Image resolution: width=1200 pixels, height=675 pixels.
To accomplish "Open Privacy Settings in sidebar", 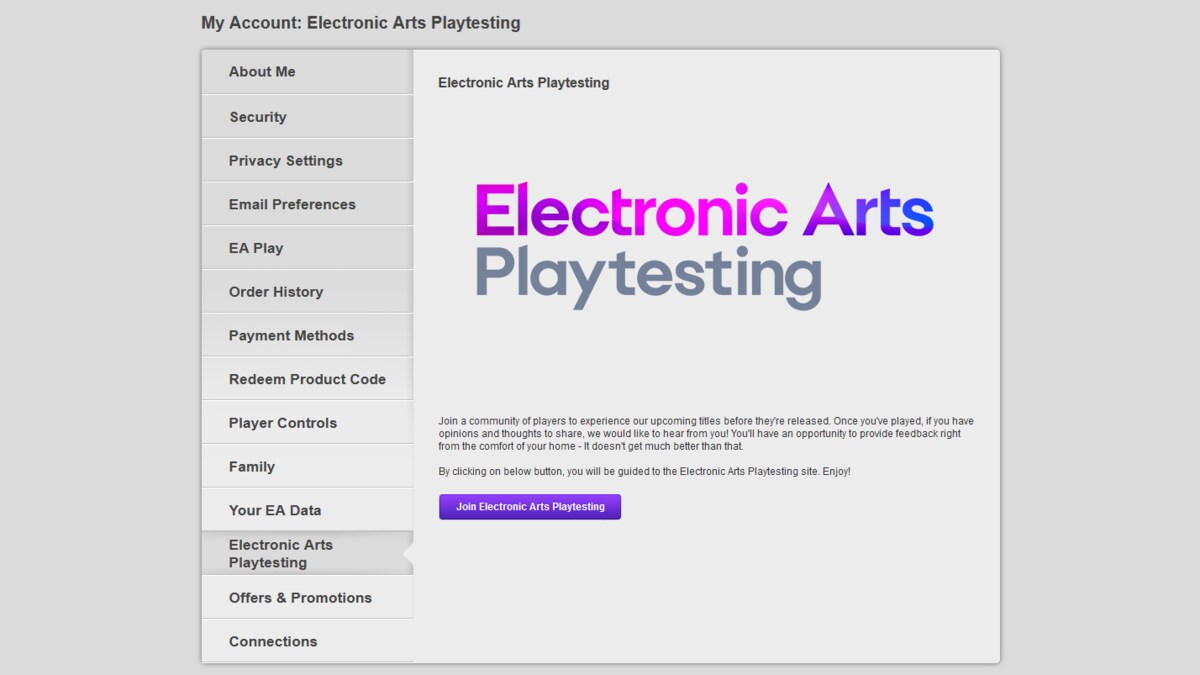I will tap(307, 160).
